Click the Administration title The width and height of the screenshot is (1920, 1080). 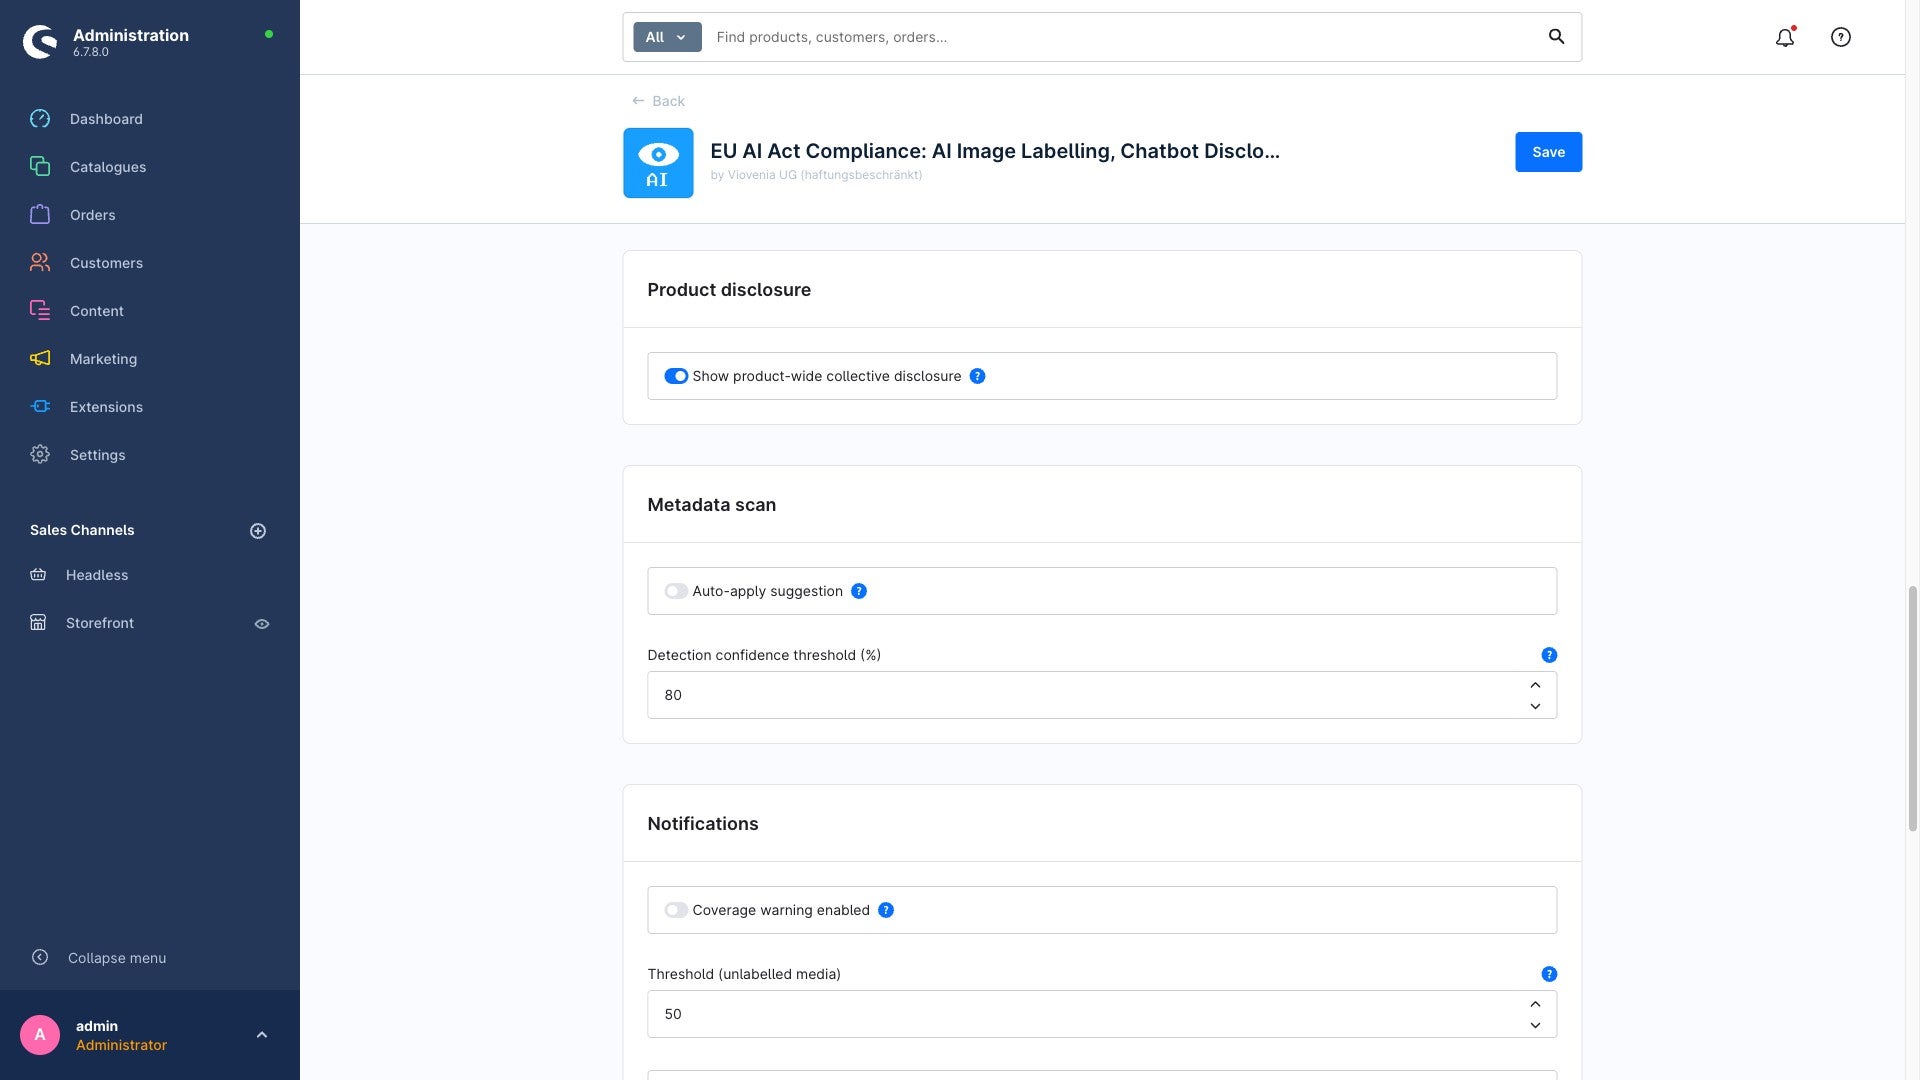tap(131, 35)
